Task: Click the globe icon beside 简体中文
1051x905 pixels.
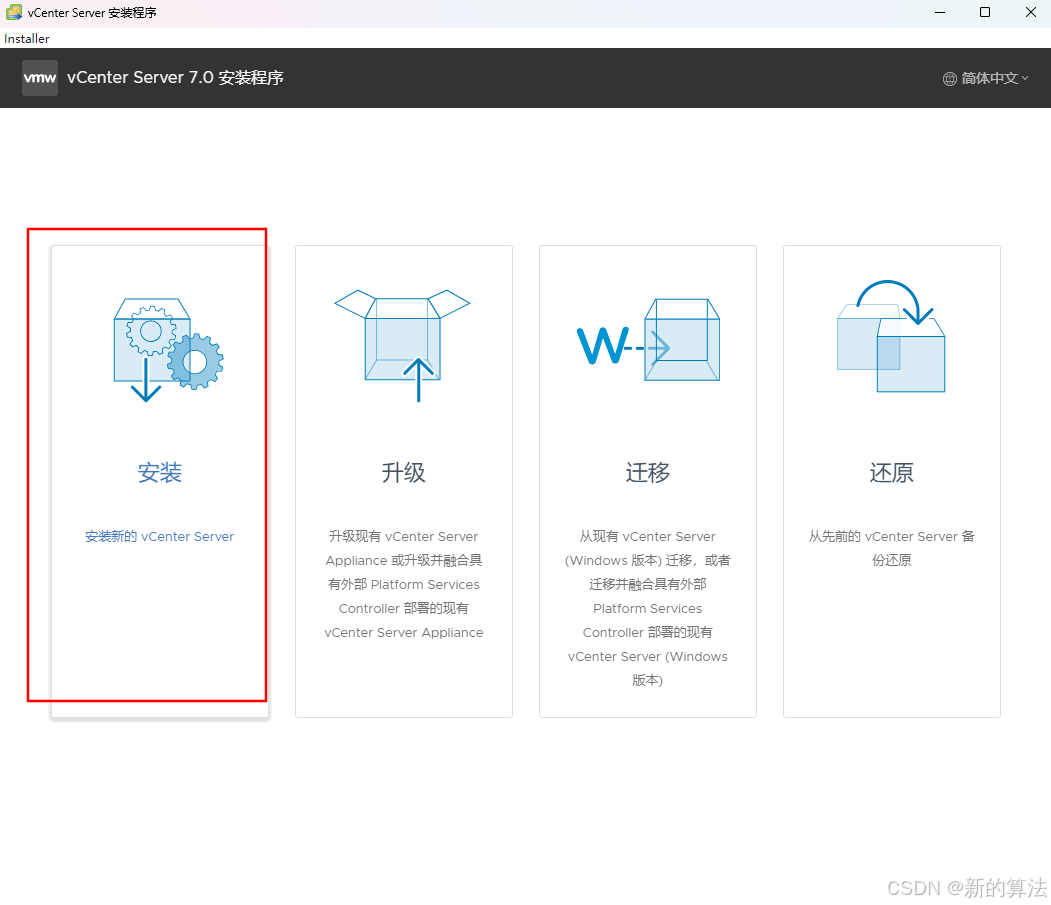Action: pos(950,78)
